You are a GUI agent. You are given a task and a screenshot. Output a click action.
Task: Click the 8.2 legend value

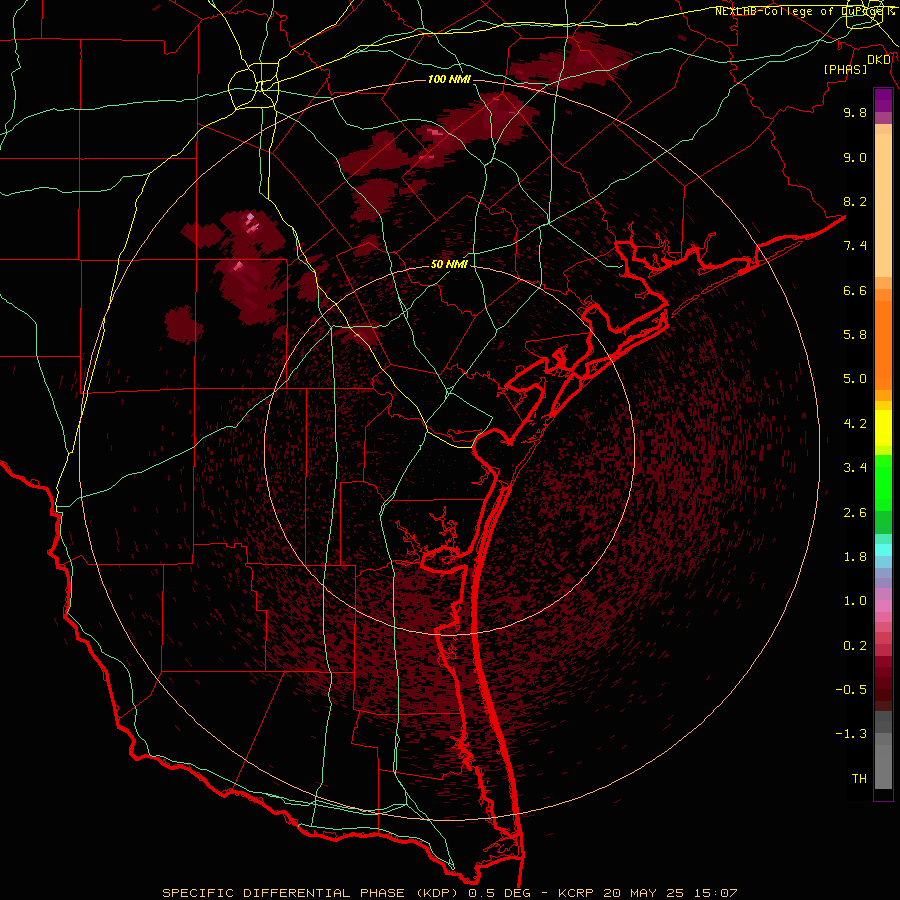(855, 201)
